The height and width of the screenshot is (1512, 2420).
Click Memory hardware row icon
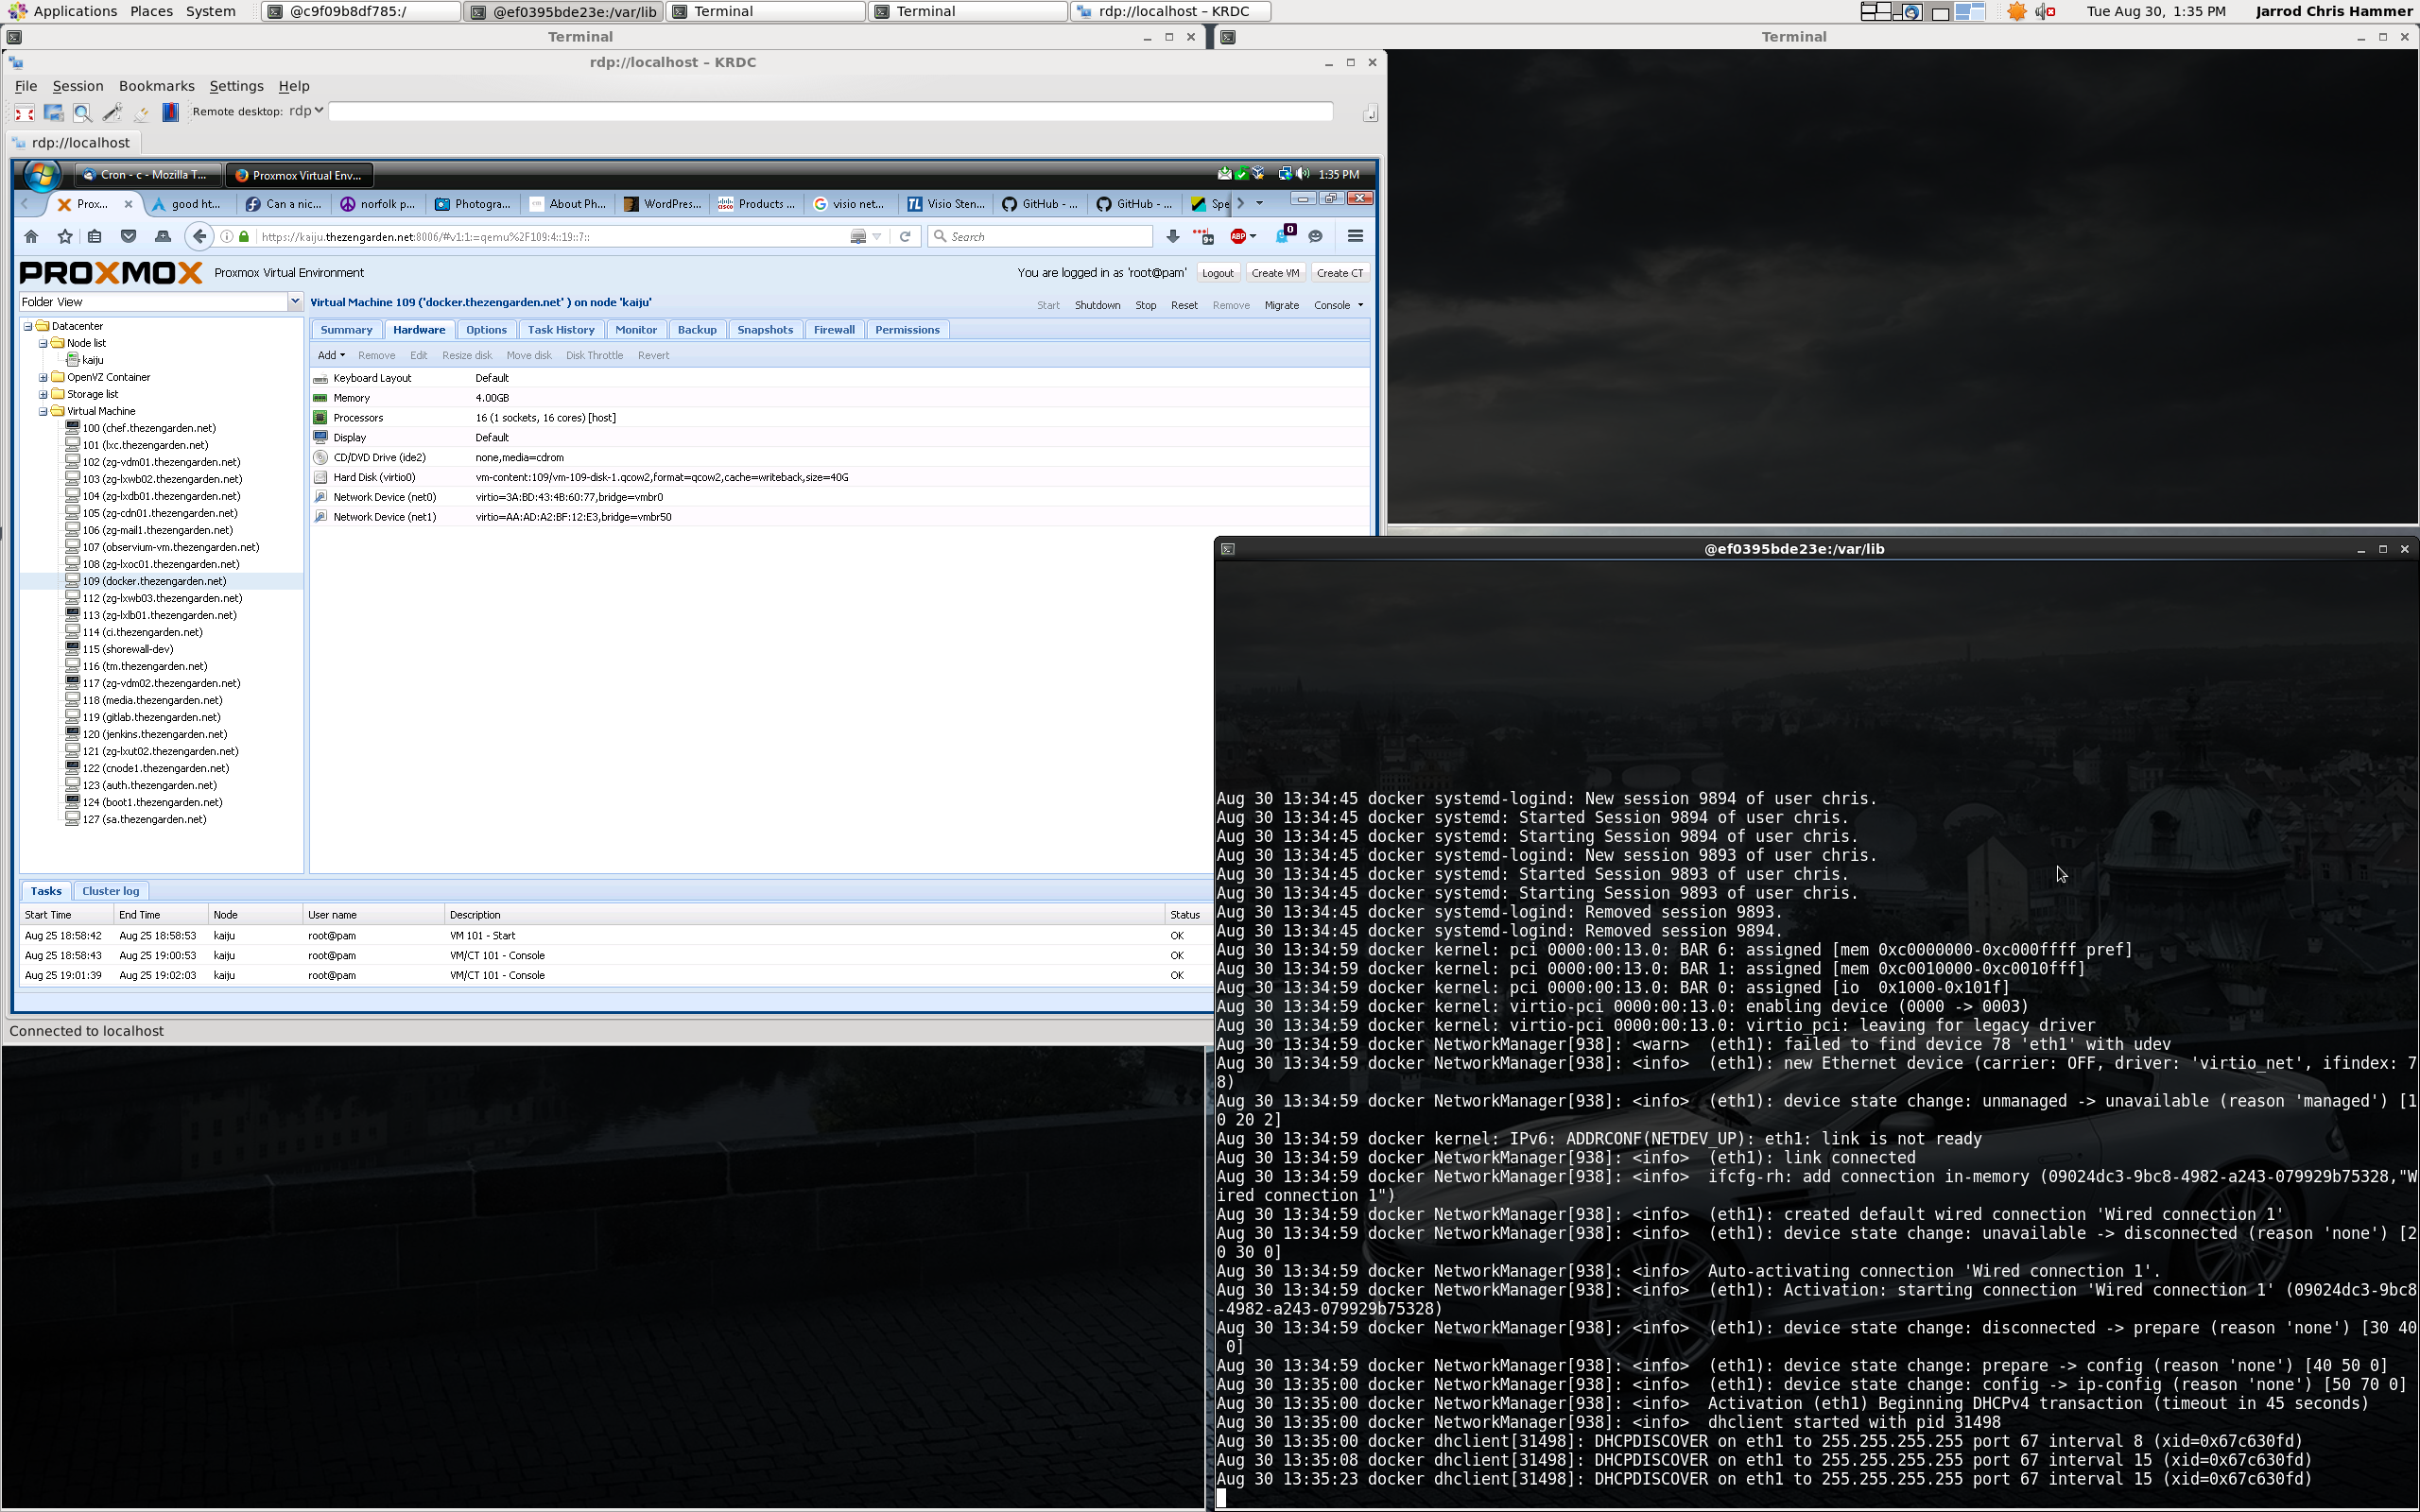pyautogui.click(x=320, y=398)
